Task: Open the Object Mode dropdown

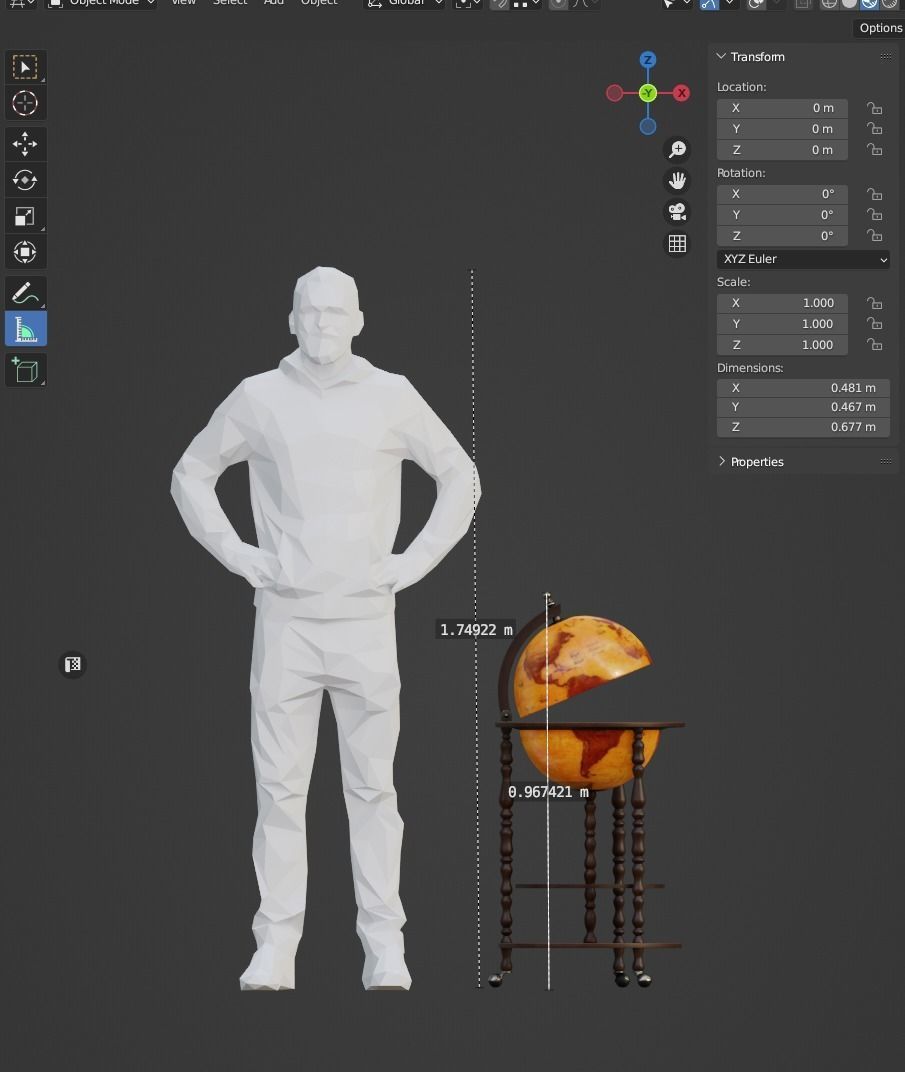Action: click(102, 3)
